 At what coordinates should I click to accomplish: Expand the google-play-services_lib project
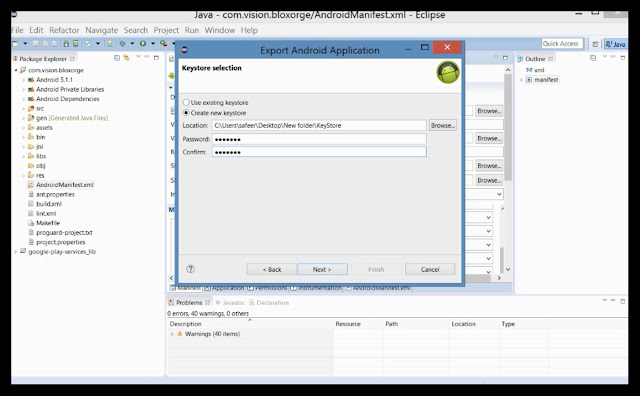point(16,252)
